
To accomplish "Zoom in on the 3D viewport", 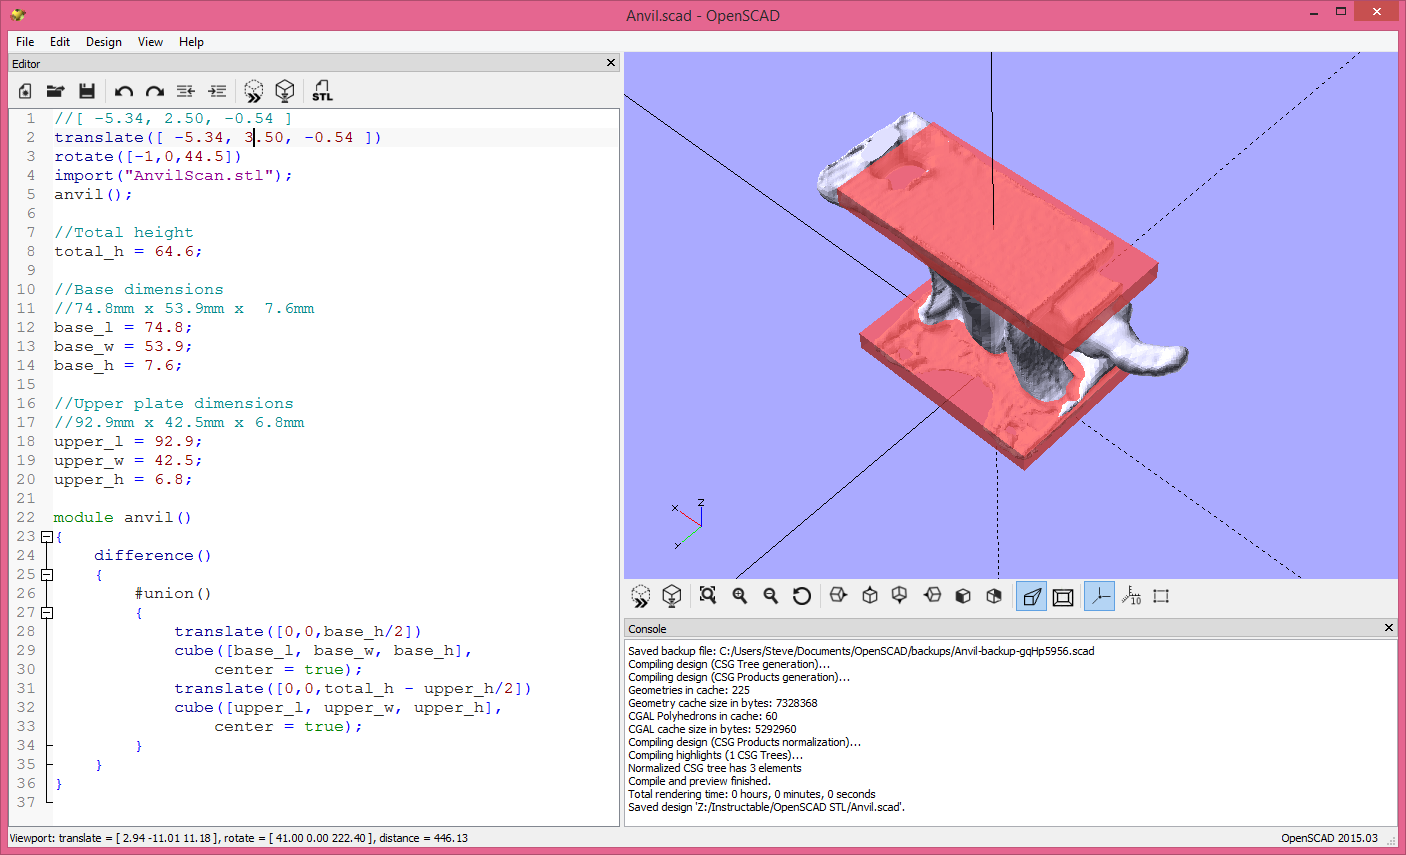I will 739,595.
